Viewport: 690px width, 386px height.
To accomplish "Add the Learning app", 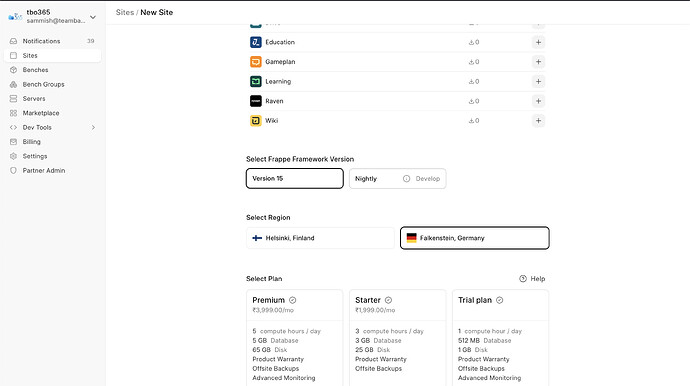I will pos(538,81).
